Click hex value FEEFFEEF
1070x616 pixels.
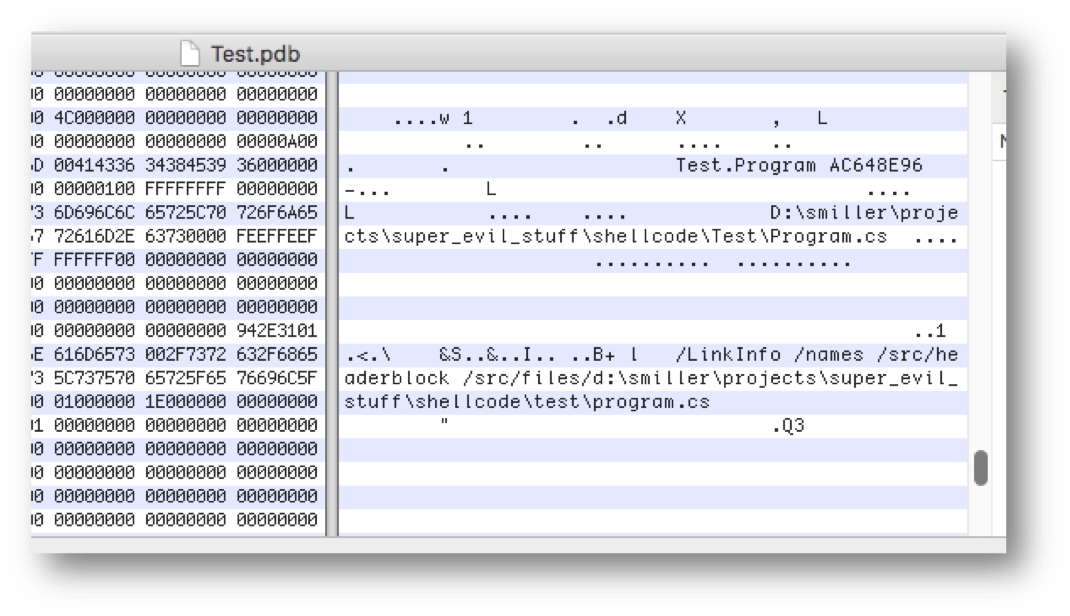click(277, 236)
